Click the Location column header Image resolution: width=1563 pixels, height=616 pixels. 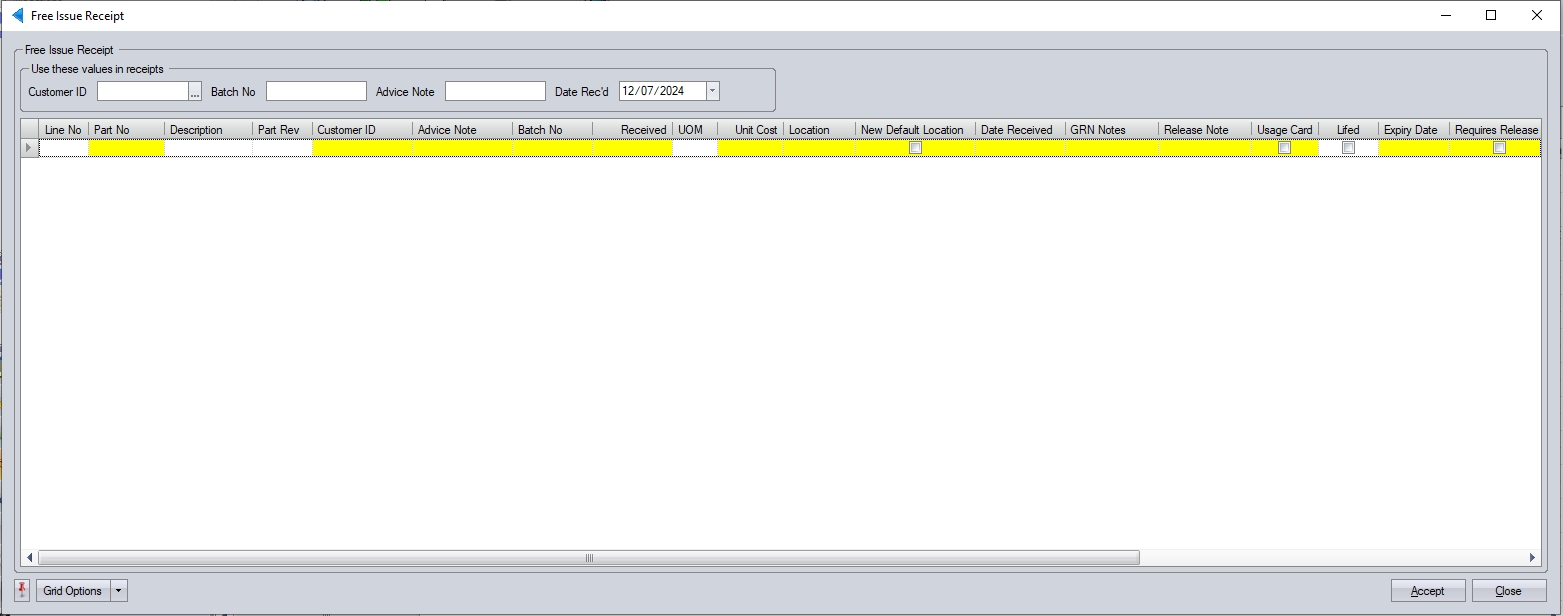click(x=819, y=130)
